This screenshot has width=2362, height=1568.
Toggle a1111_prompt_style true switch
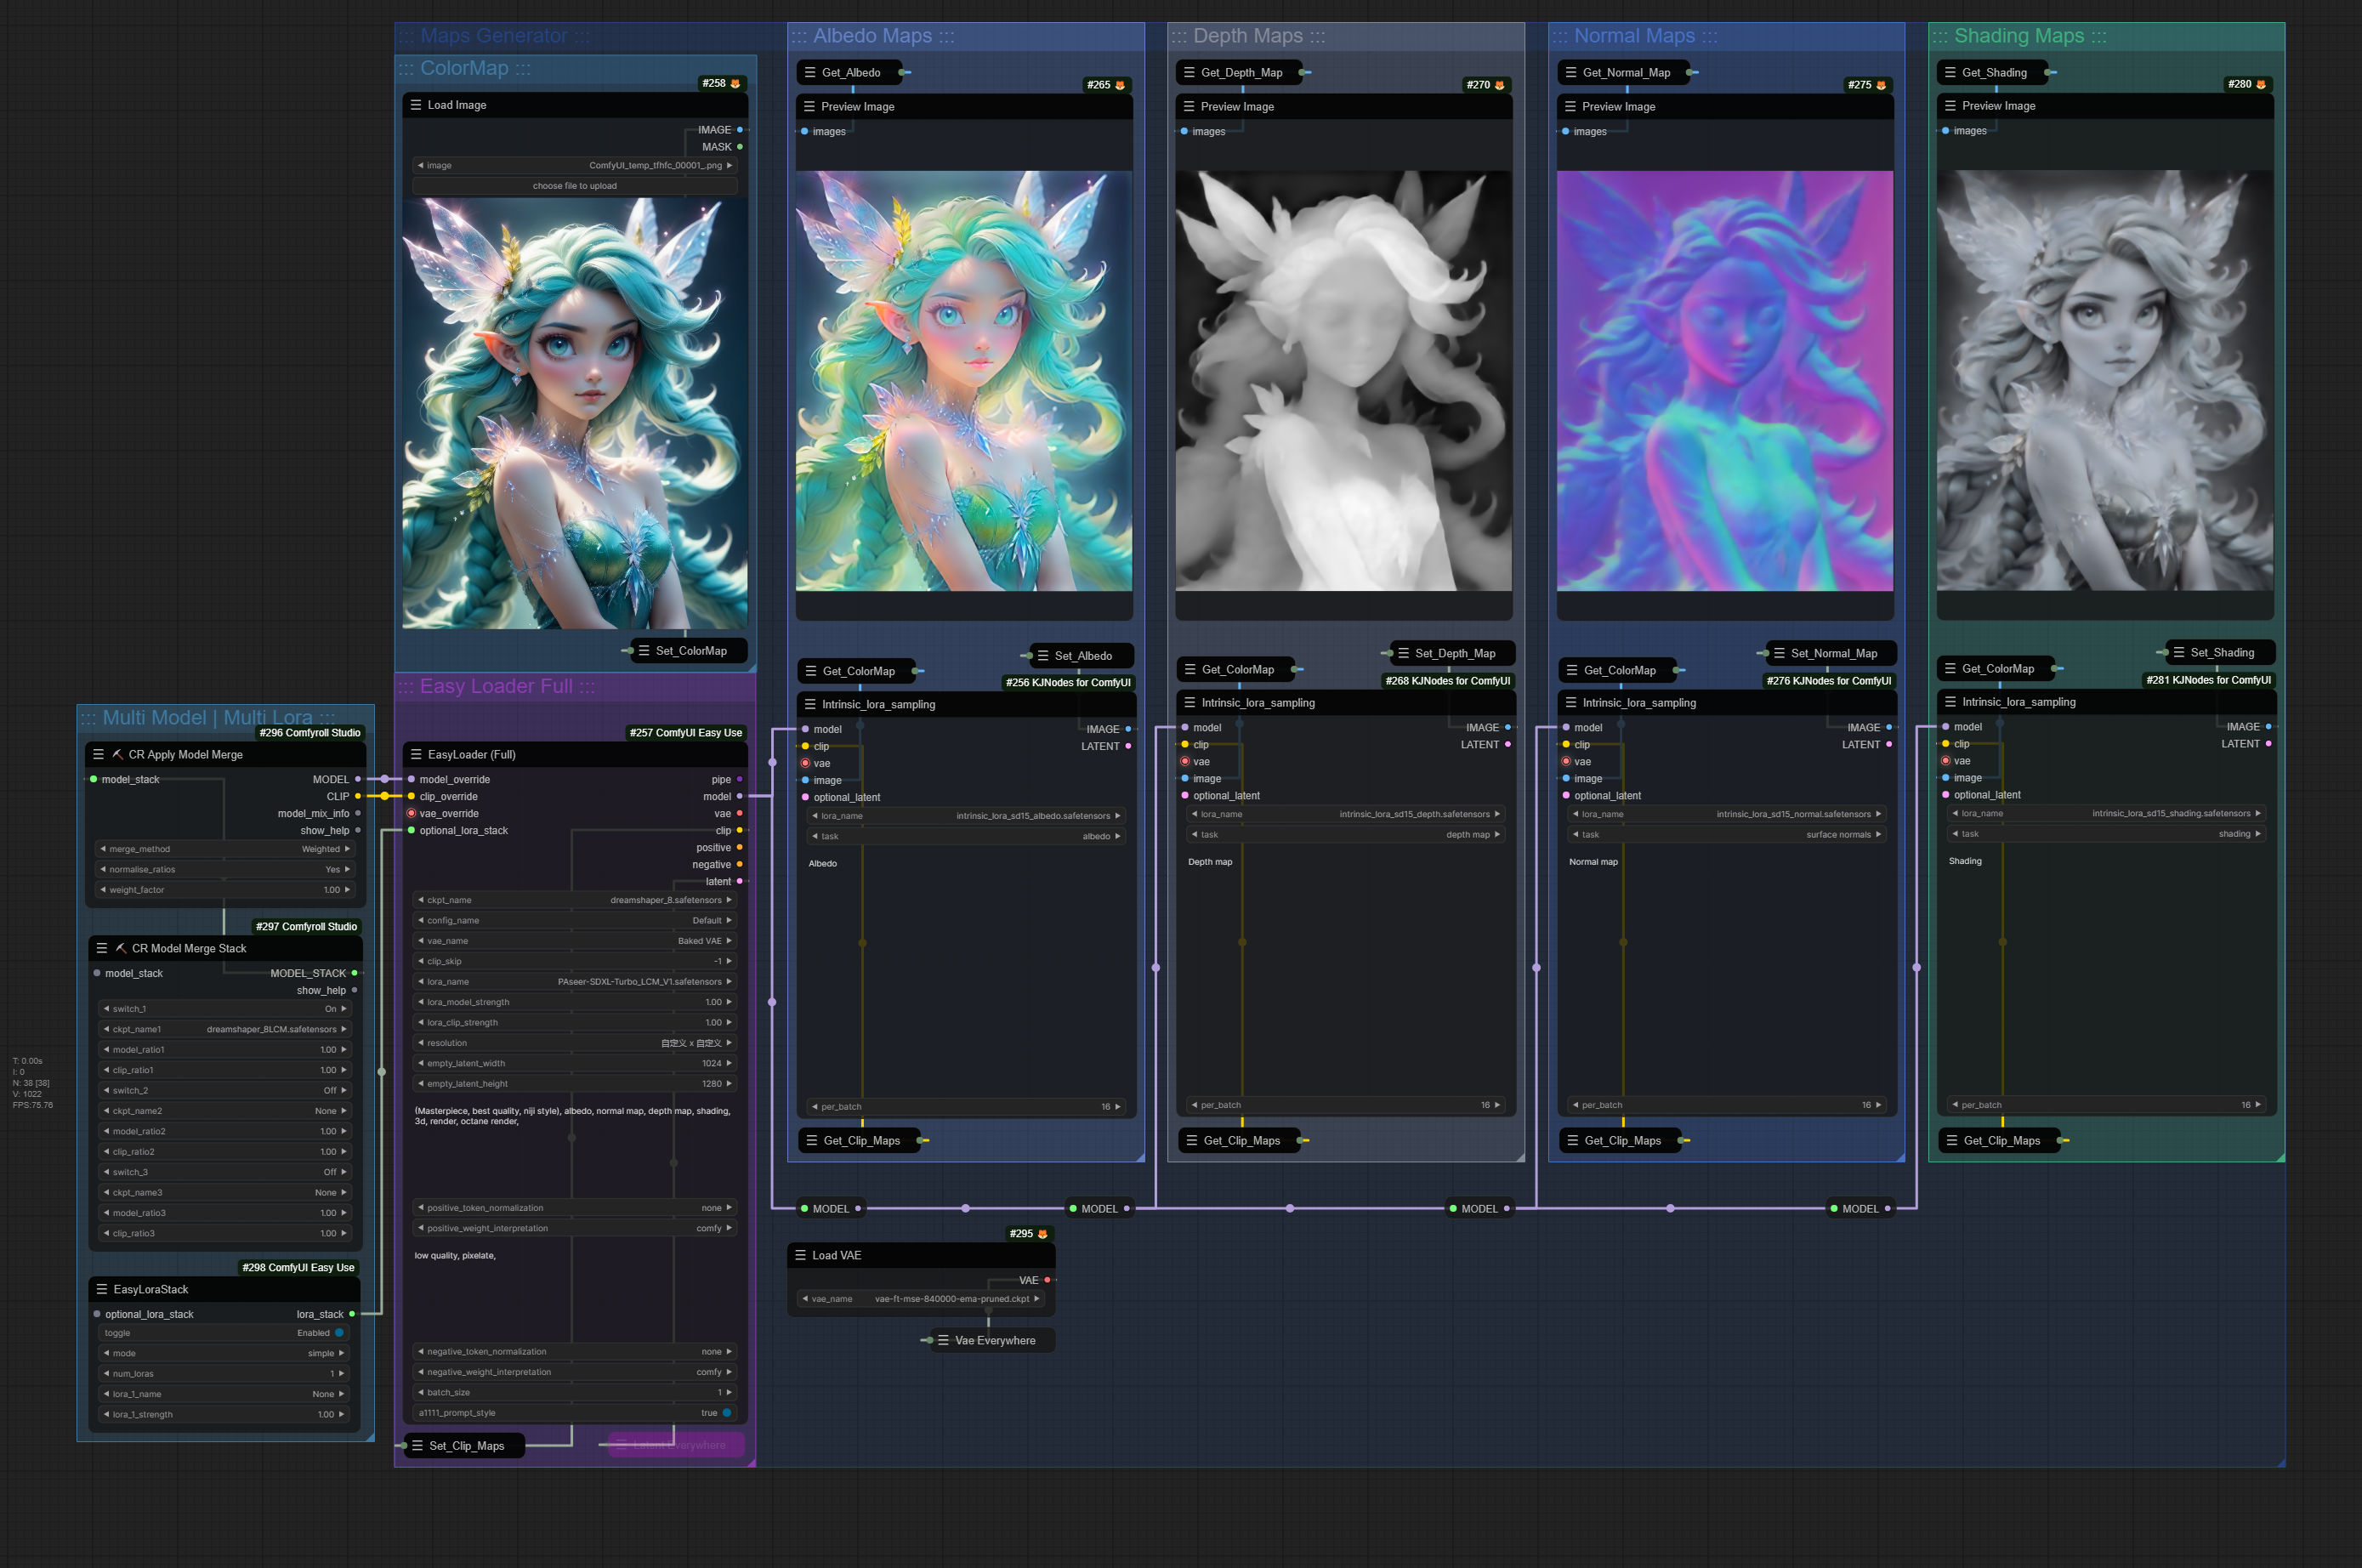(727, 1413)
